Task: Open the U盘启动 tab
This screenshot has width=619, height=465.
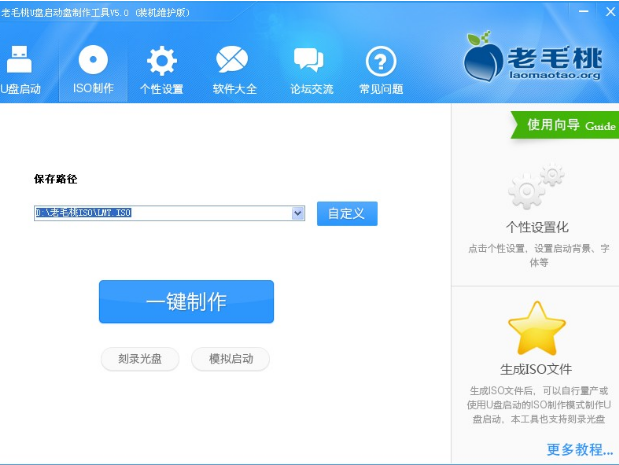Action: (20, 70)
